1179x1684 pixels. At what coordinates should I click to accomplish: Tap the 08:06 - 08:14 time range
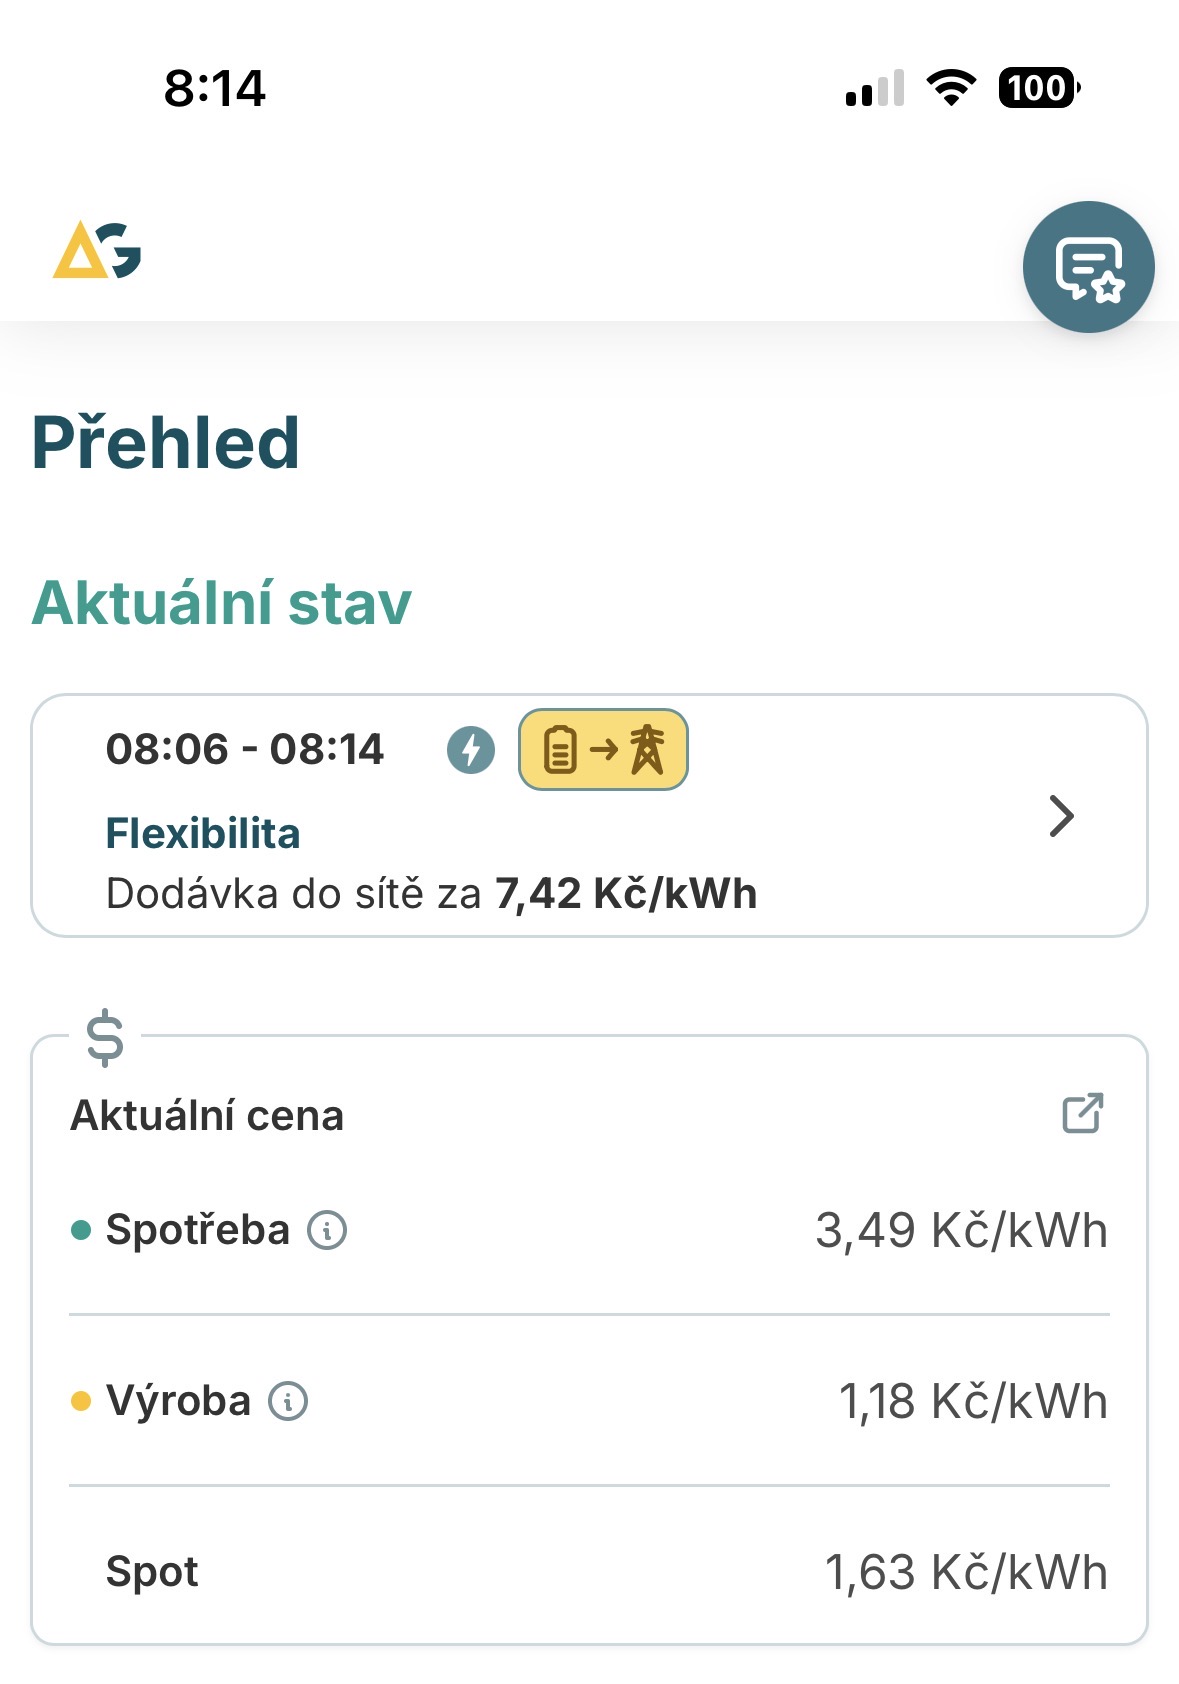pos(245,749)
